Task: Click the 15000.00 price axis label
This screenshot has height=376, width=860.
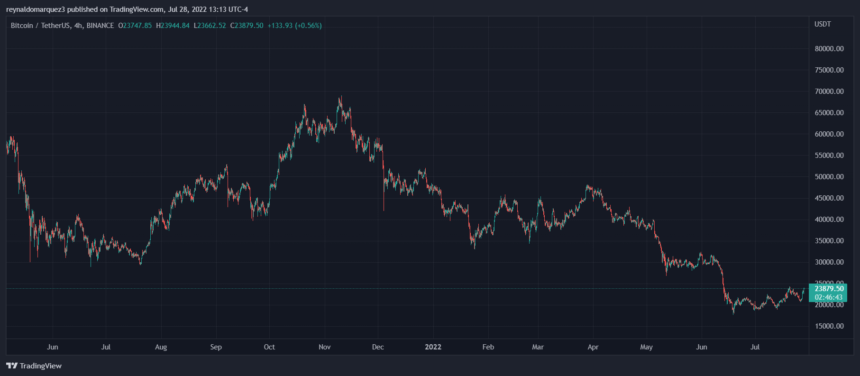Action: [829, 326]
